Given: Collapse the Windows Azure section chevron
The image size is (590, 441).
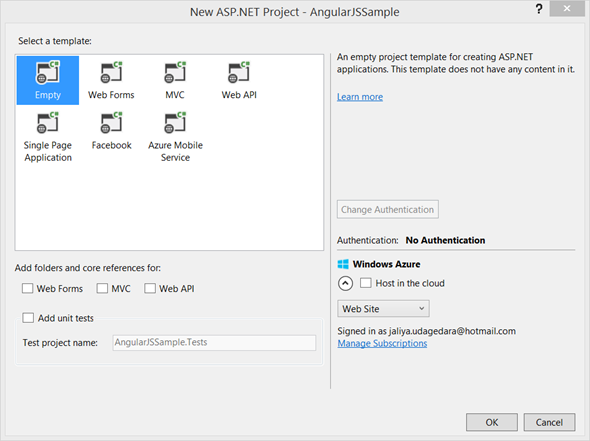Looking at the screenshot, I should pos(345,283).
